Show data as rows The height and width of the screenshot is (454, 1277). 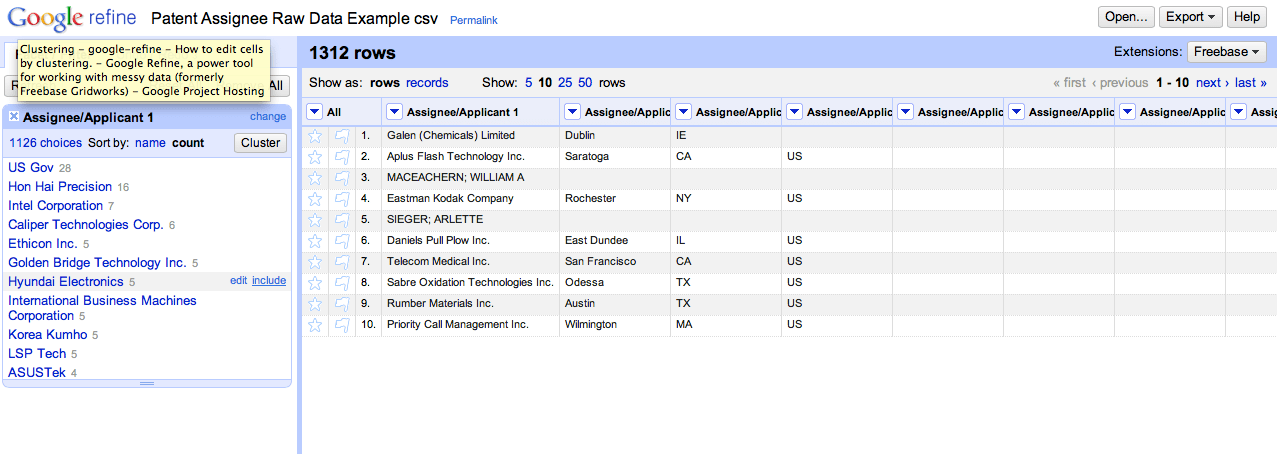(x=385, y=83)
